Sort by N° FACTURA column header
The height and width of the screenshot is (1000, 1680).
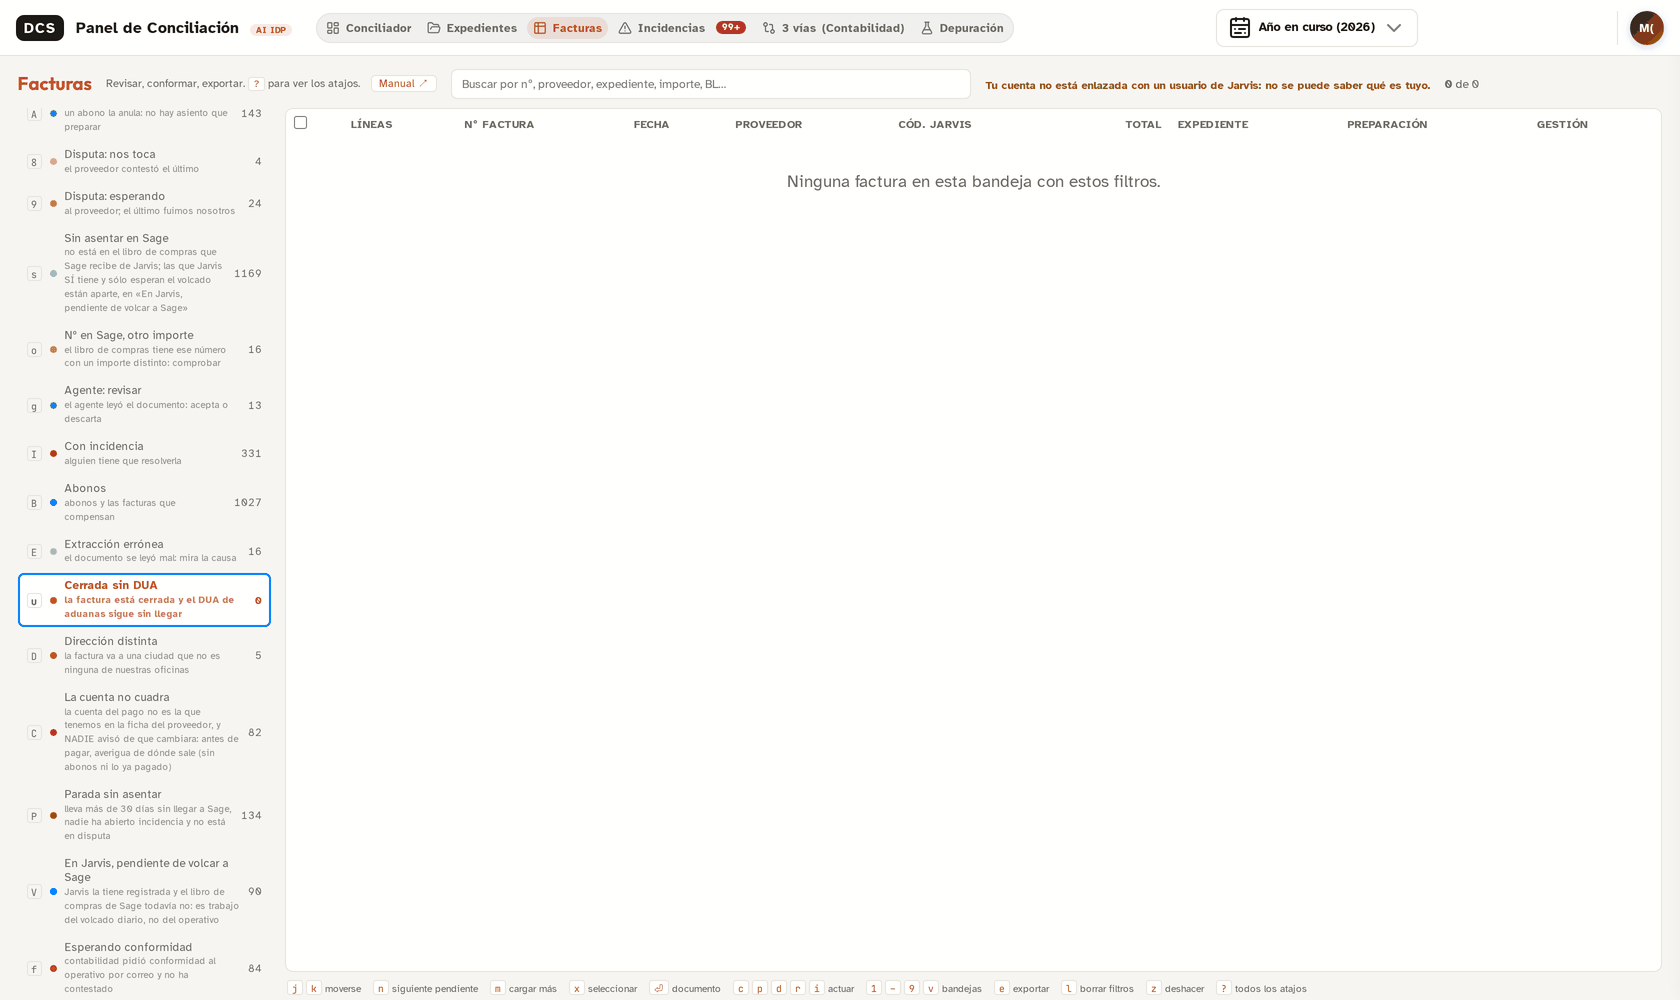pyautogui.click(x=499, y=125)
